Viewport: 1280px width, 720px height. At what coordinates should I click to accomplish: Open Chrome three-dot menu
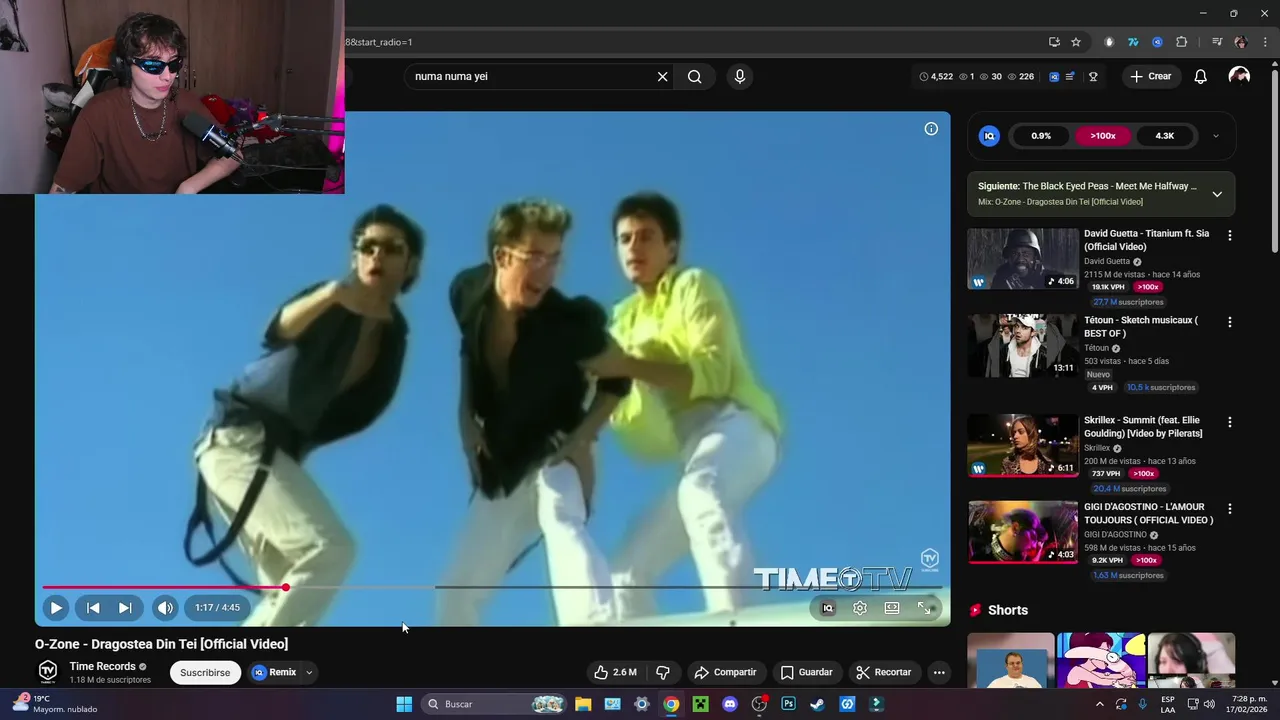tap(1265, 42)
